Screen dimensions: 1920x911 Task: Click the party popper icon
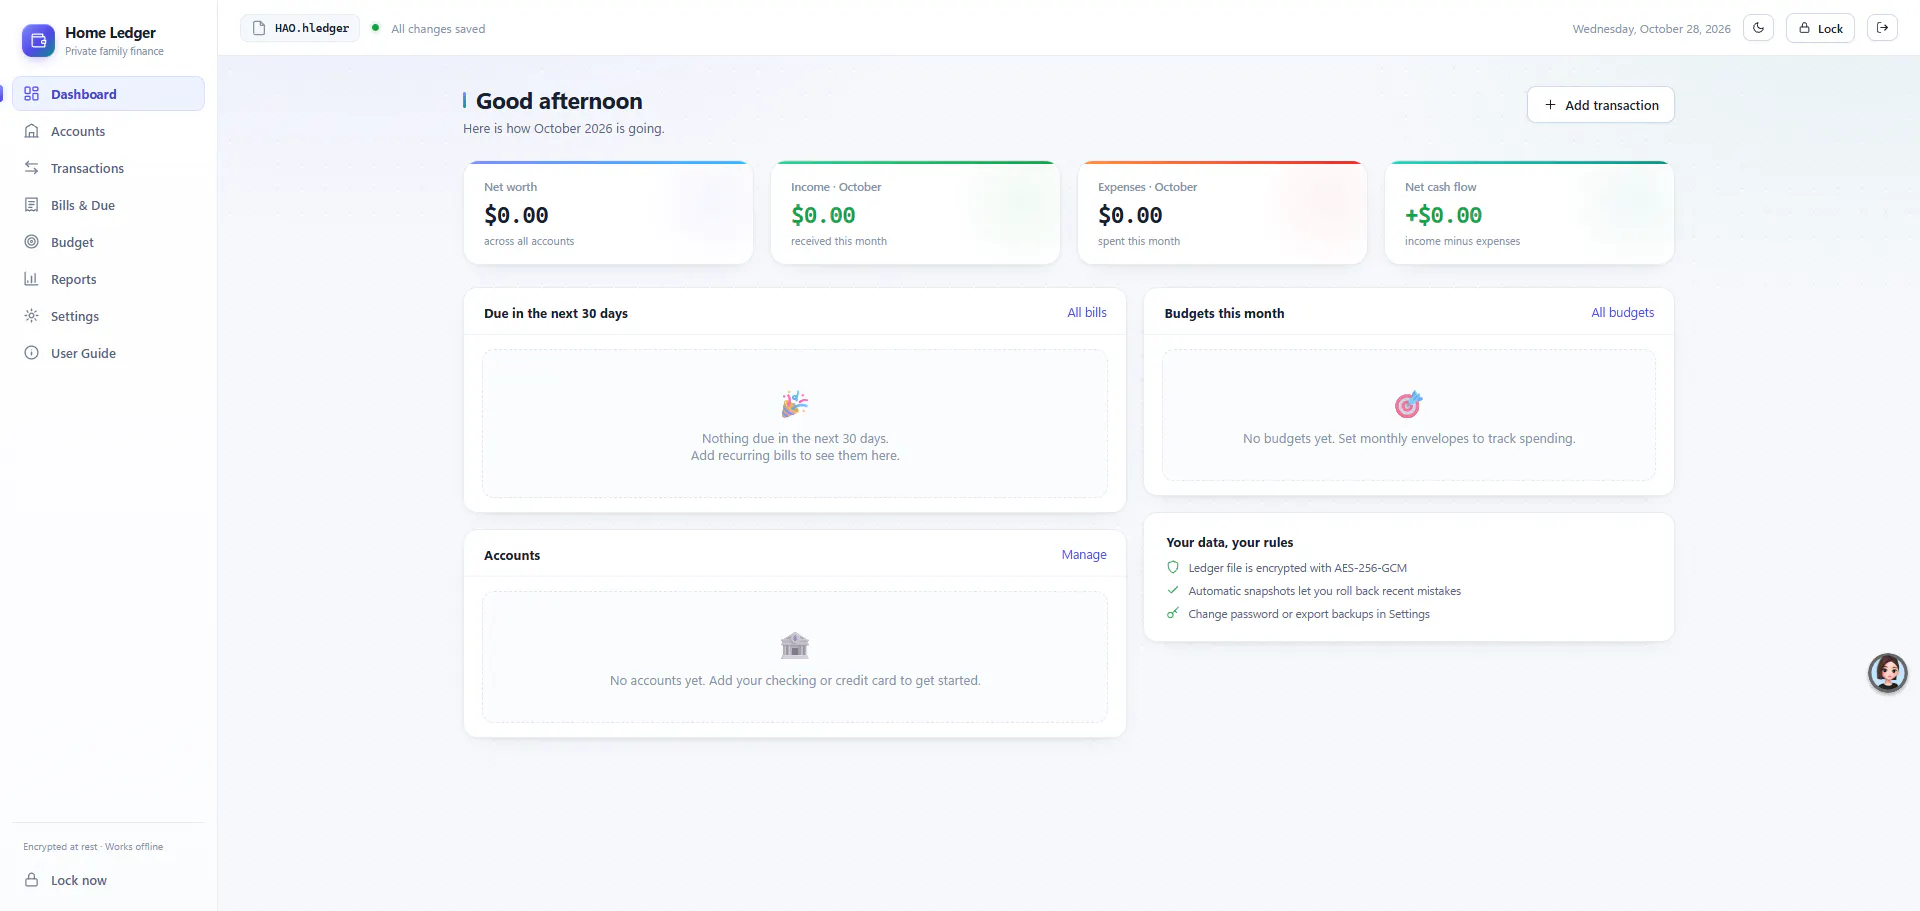pyautogui.click(x=795, y=404)
